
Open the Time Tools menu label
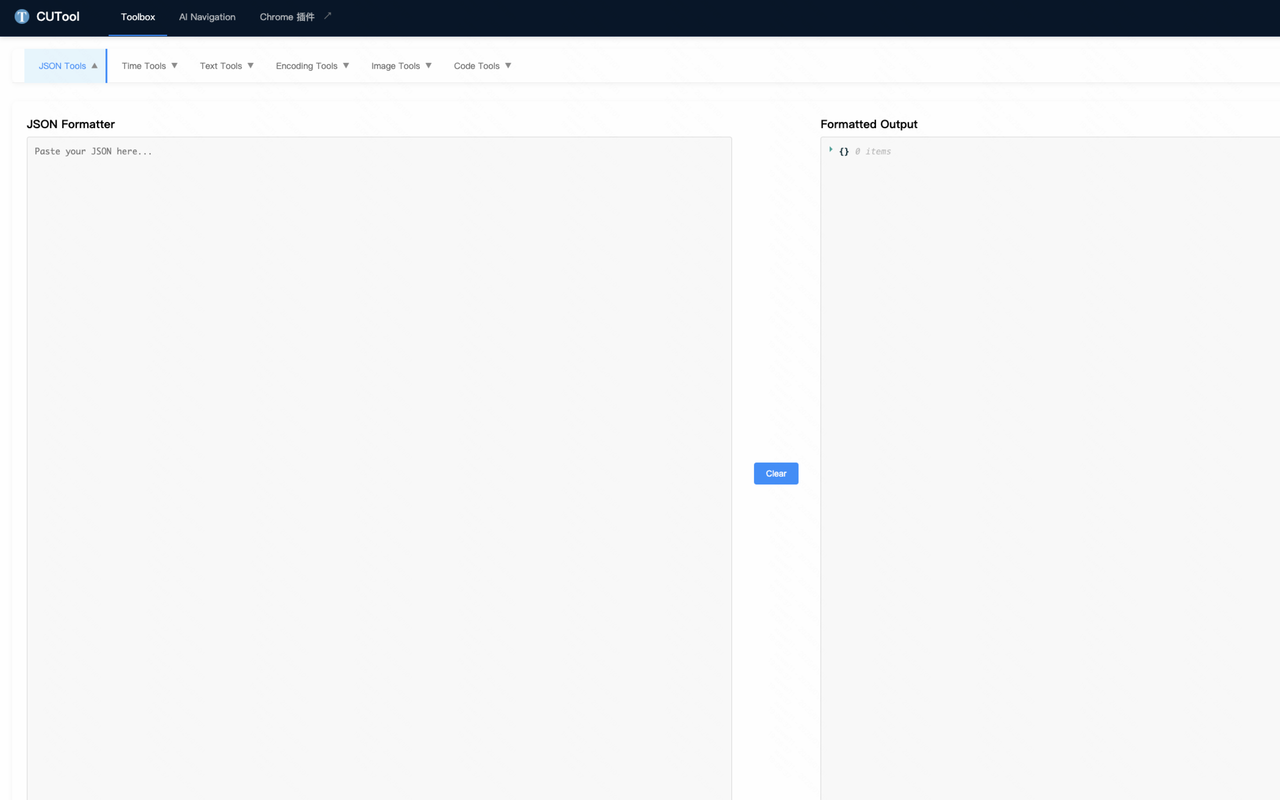[144, 66]
